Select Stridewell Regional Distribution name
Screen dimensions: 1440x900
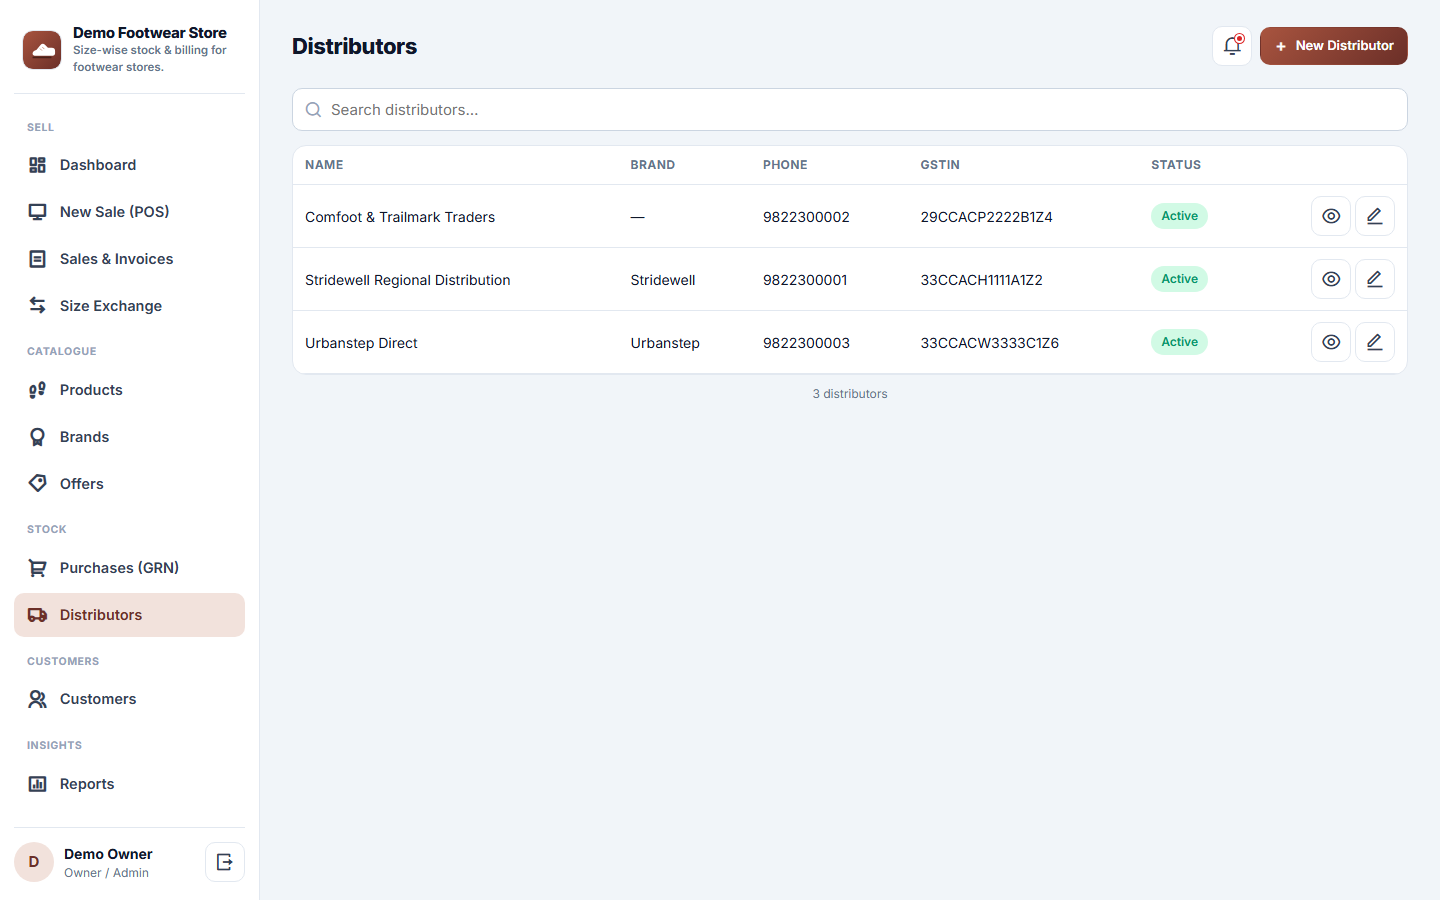[x=408, y=280]
